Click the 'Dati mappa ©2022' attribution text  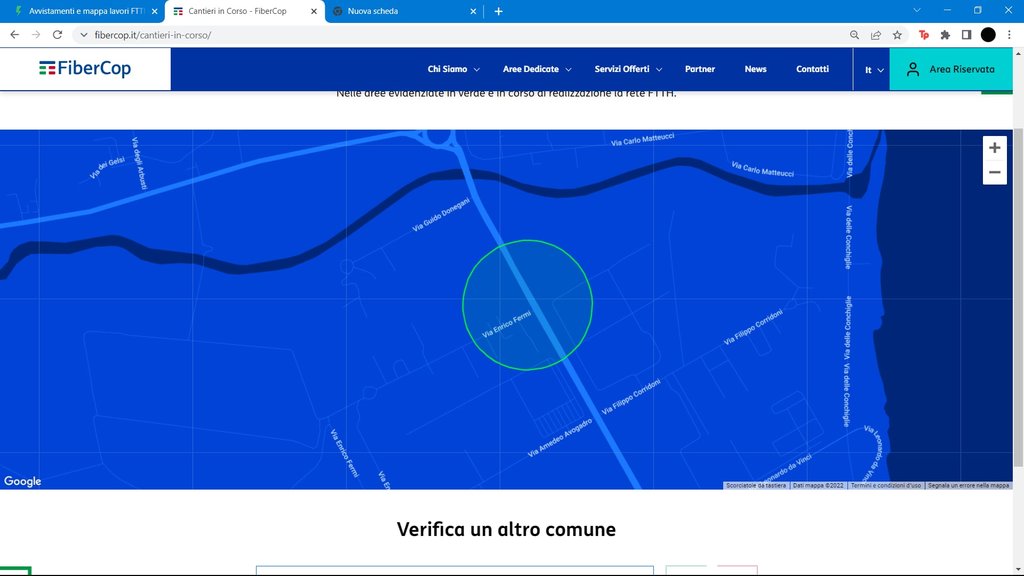tap(818, 485)
